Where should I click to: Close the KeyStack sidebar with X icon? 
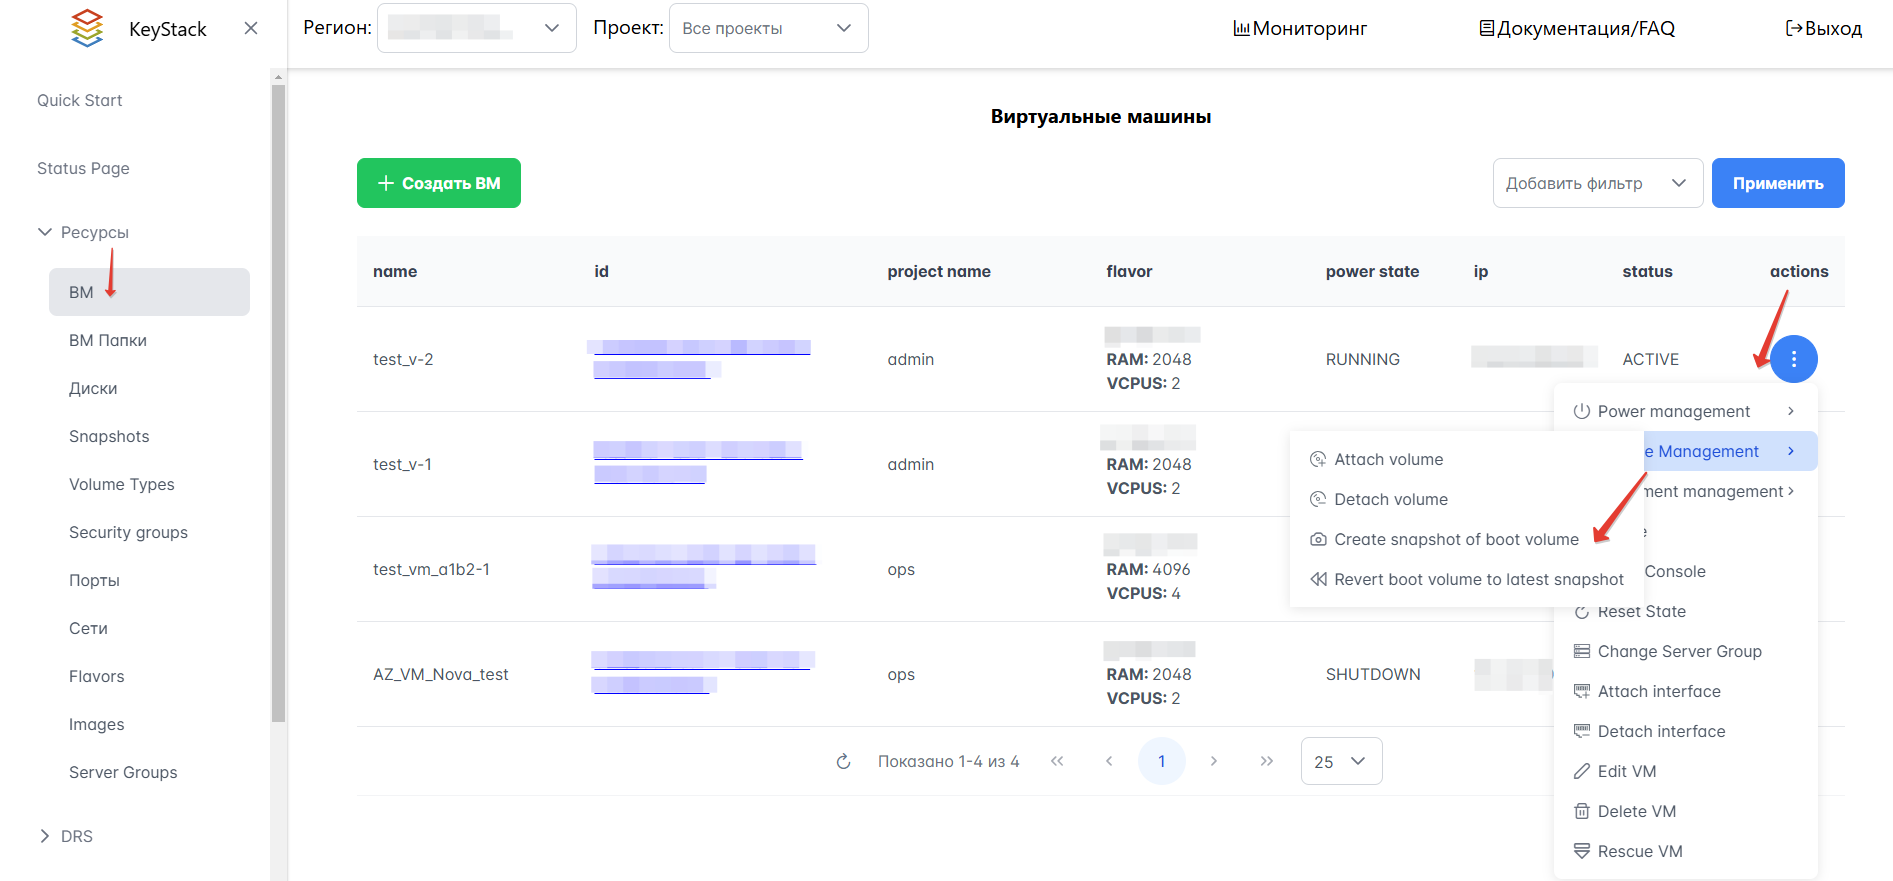tap(251, 28)
